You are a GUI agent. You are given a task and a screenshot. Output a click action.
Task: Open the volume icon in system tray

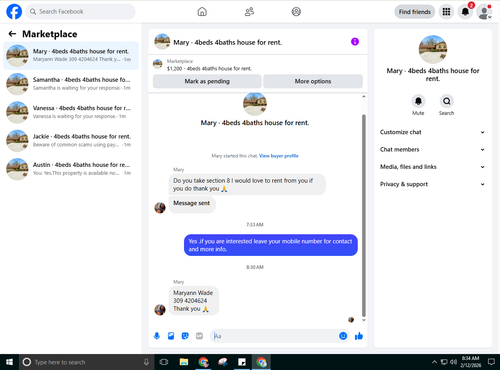tap(453, 362)
